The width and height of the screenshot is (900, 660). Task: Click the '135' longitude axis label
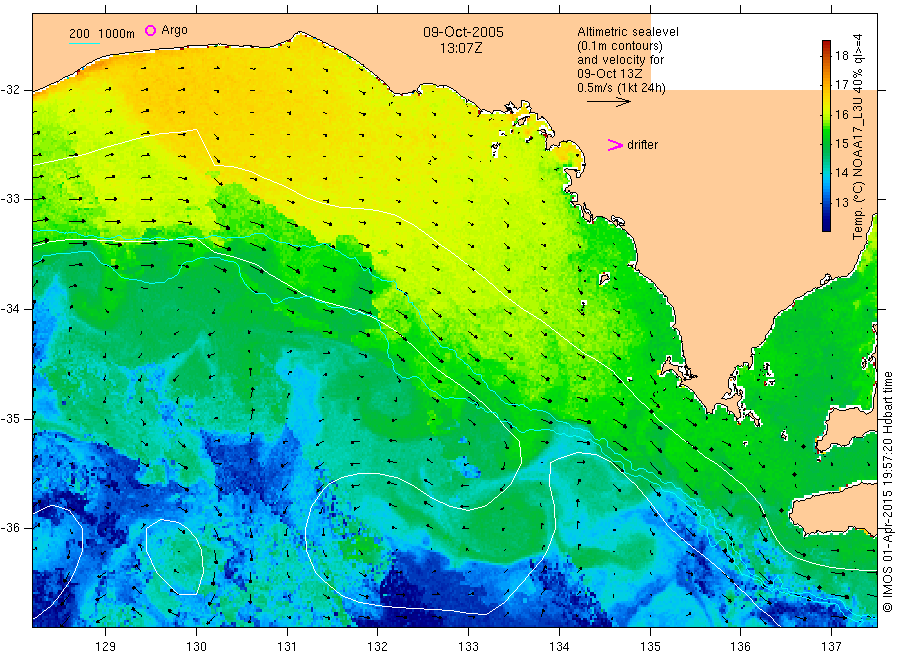coord(650,646)
